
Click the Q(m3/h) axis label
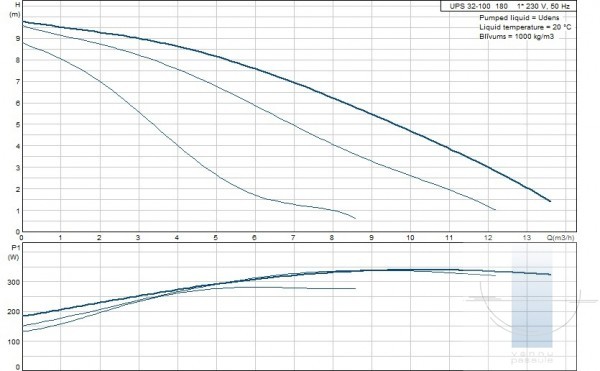click(560, 238)
